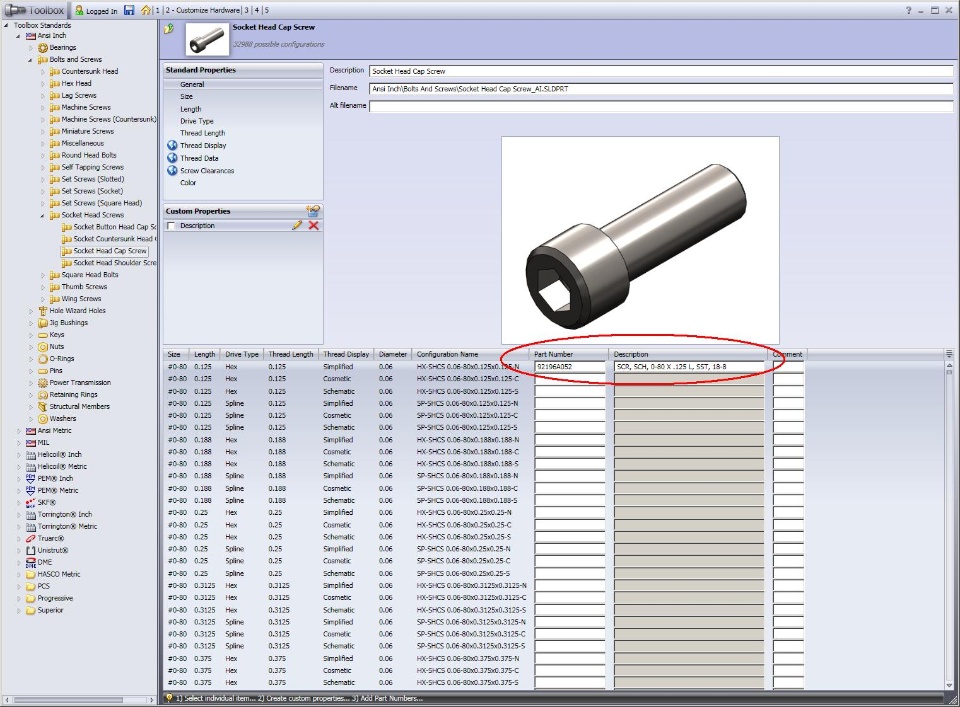Viewport: 960px width, 707px height.
Task: Go to Home via house icon
Action: click(x=146, y=10)
